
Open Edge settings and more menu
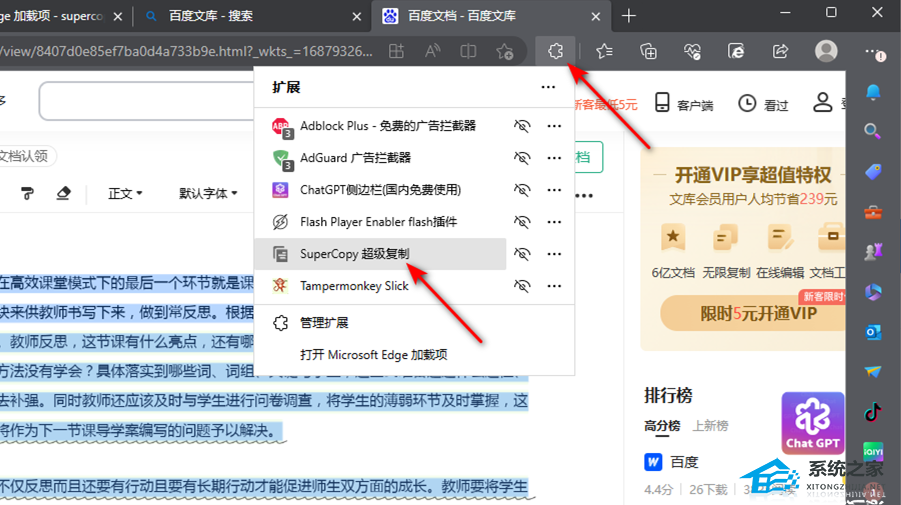(x=875, y=52)
